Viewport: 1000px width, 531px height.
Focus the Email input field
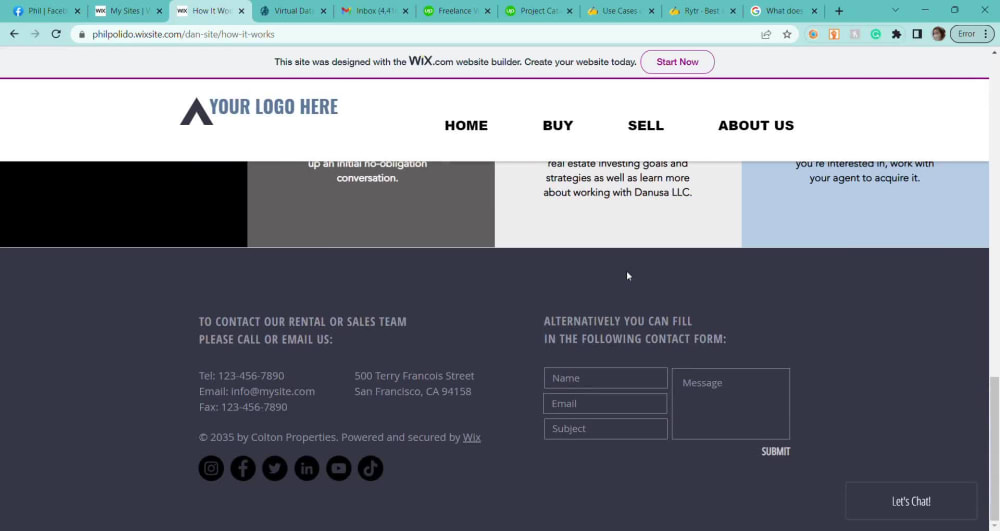tap(605, 404)
